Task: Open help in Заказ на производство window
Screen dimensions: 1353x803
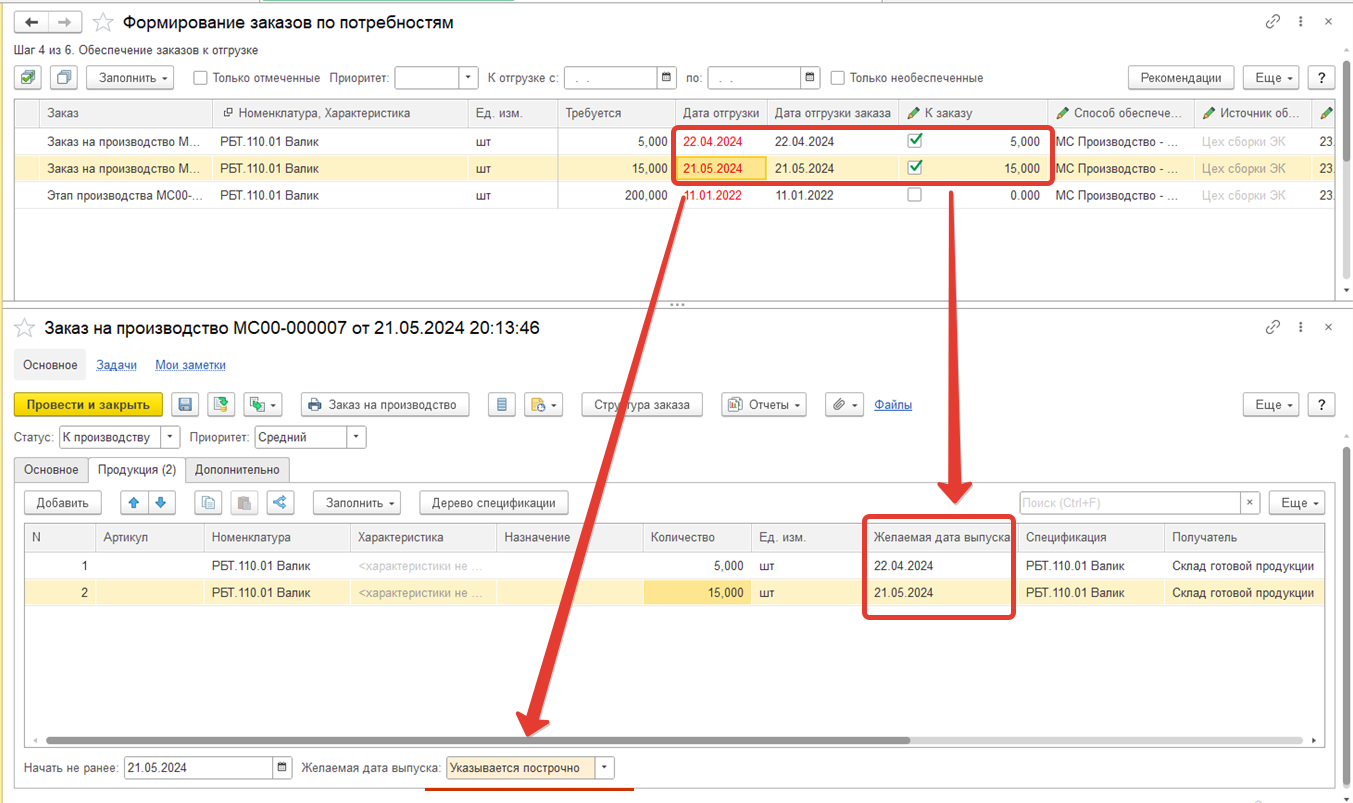Action: click(1322, 405)
